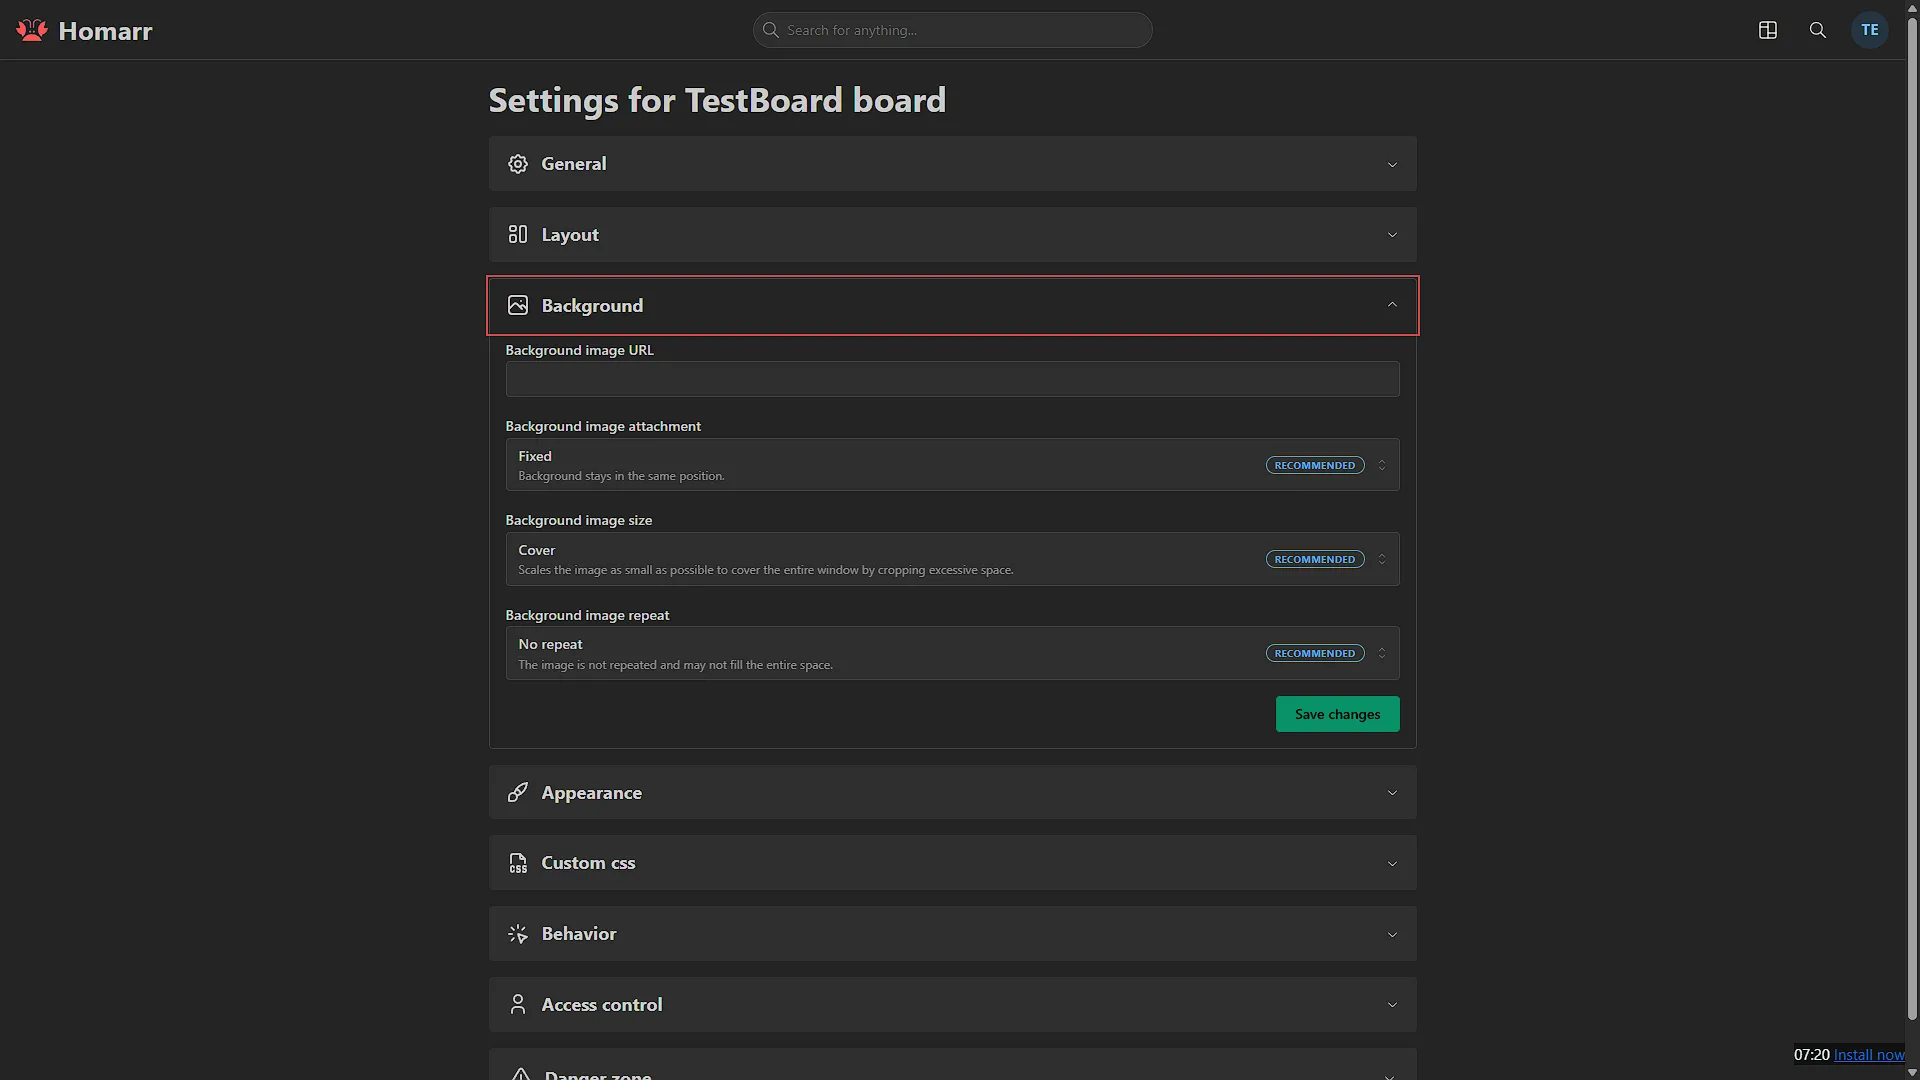Click the Save changes button
This screenshot has width=1920, height=1080.
pos(1337,714)
